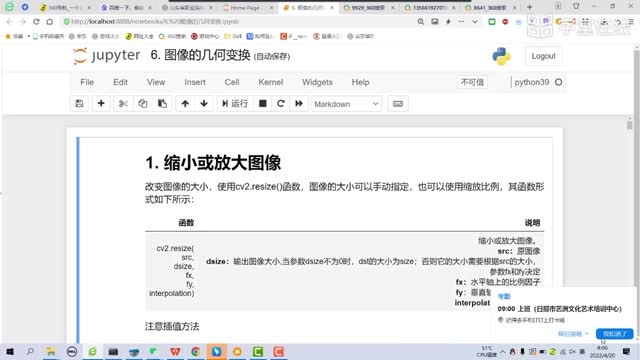
Task: Switch to the Home Page browser tab
Action: [248, 8]
